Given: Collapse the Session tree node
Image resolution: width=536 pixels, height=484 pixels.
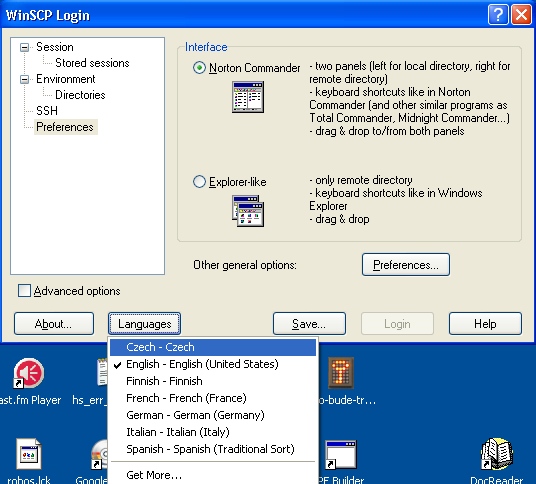Looking at the screenshot, I should [x=24, y=47].
